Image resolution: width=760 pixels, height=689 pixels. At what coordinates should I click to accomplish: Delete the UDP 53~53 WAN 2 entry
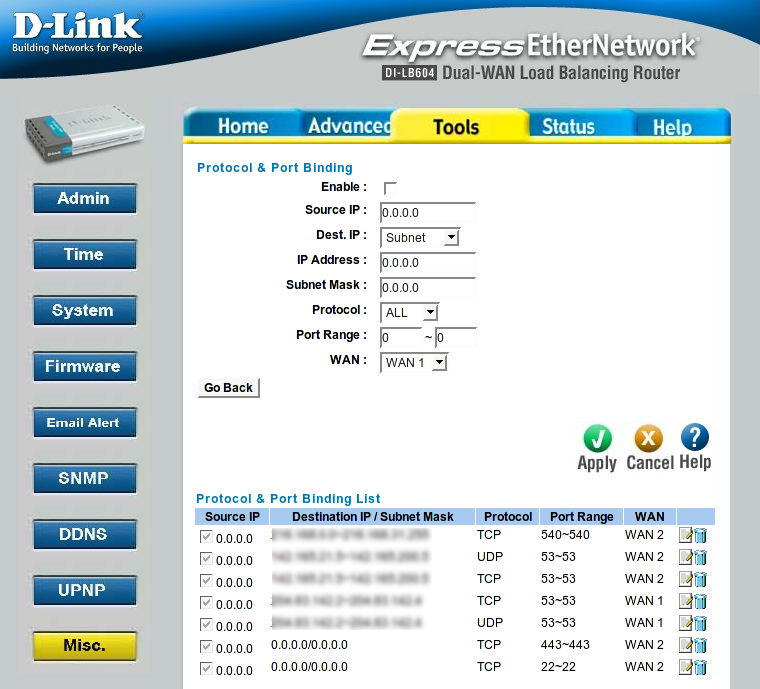click(700, 557)
